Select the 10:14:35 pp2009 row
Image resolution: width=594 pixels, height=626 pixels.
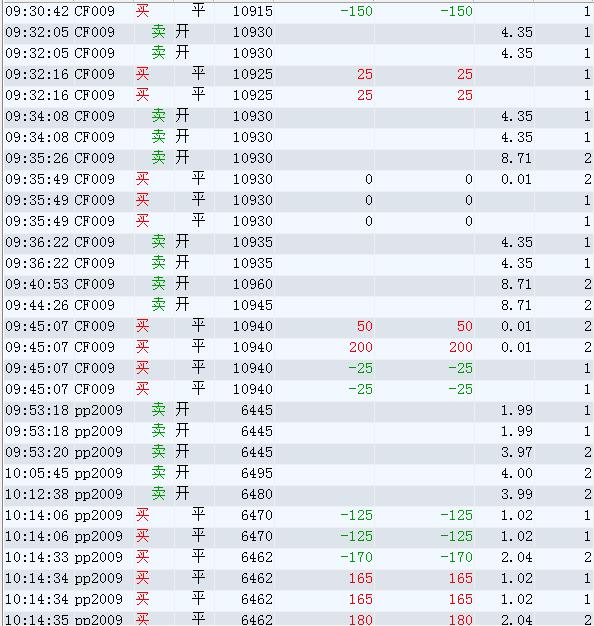299,619
